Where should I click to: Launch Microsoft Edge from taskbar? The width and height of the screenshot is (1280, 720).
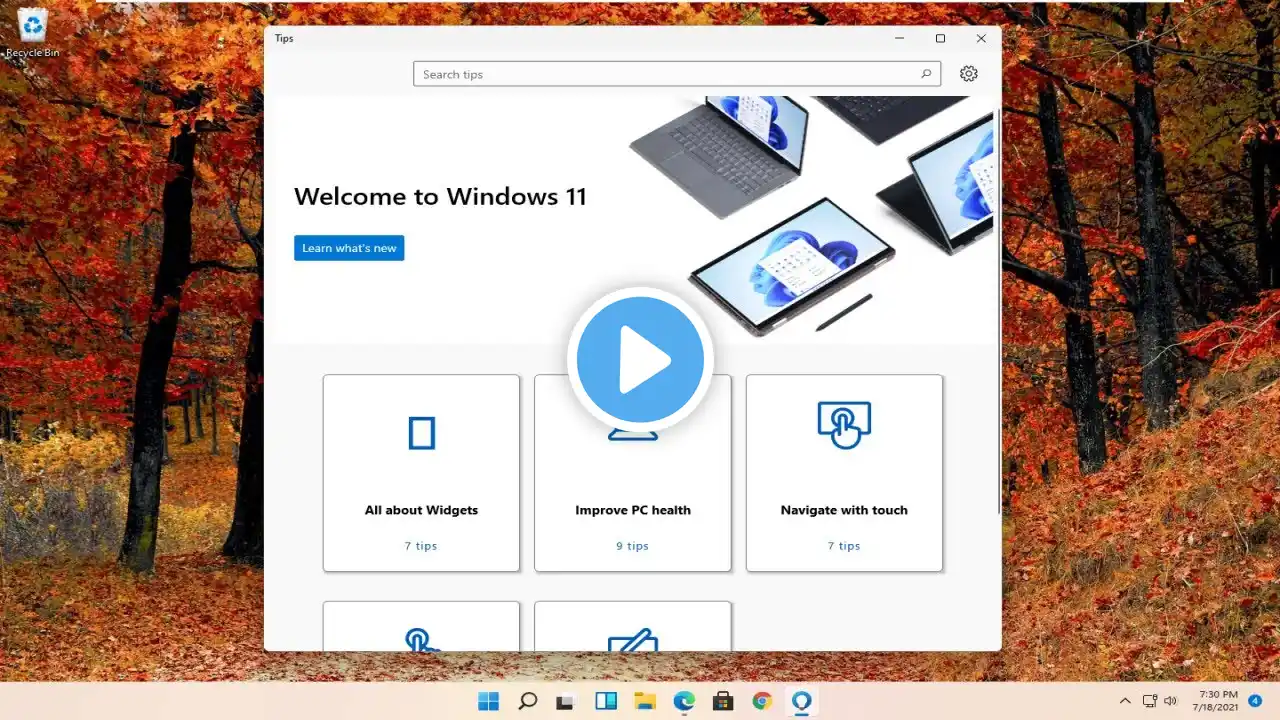[684, 701]
